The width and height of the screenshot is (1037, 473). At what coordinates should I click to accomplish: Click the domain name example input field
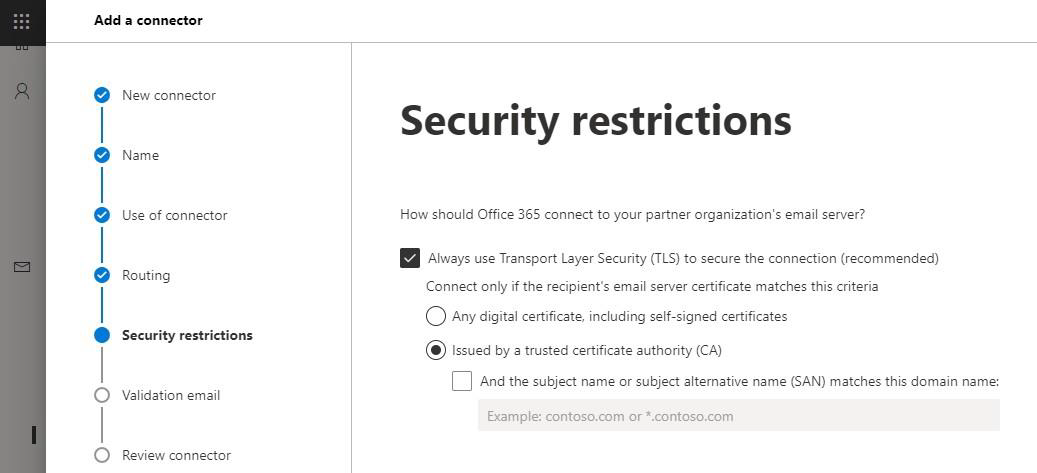pos(738,416)
